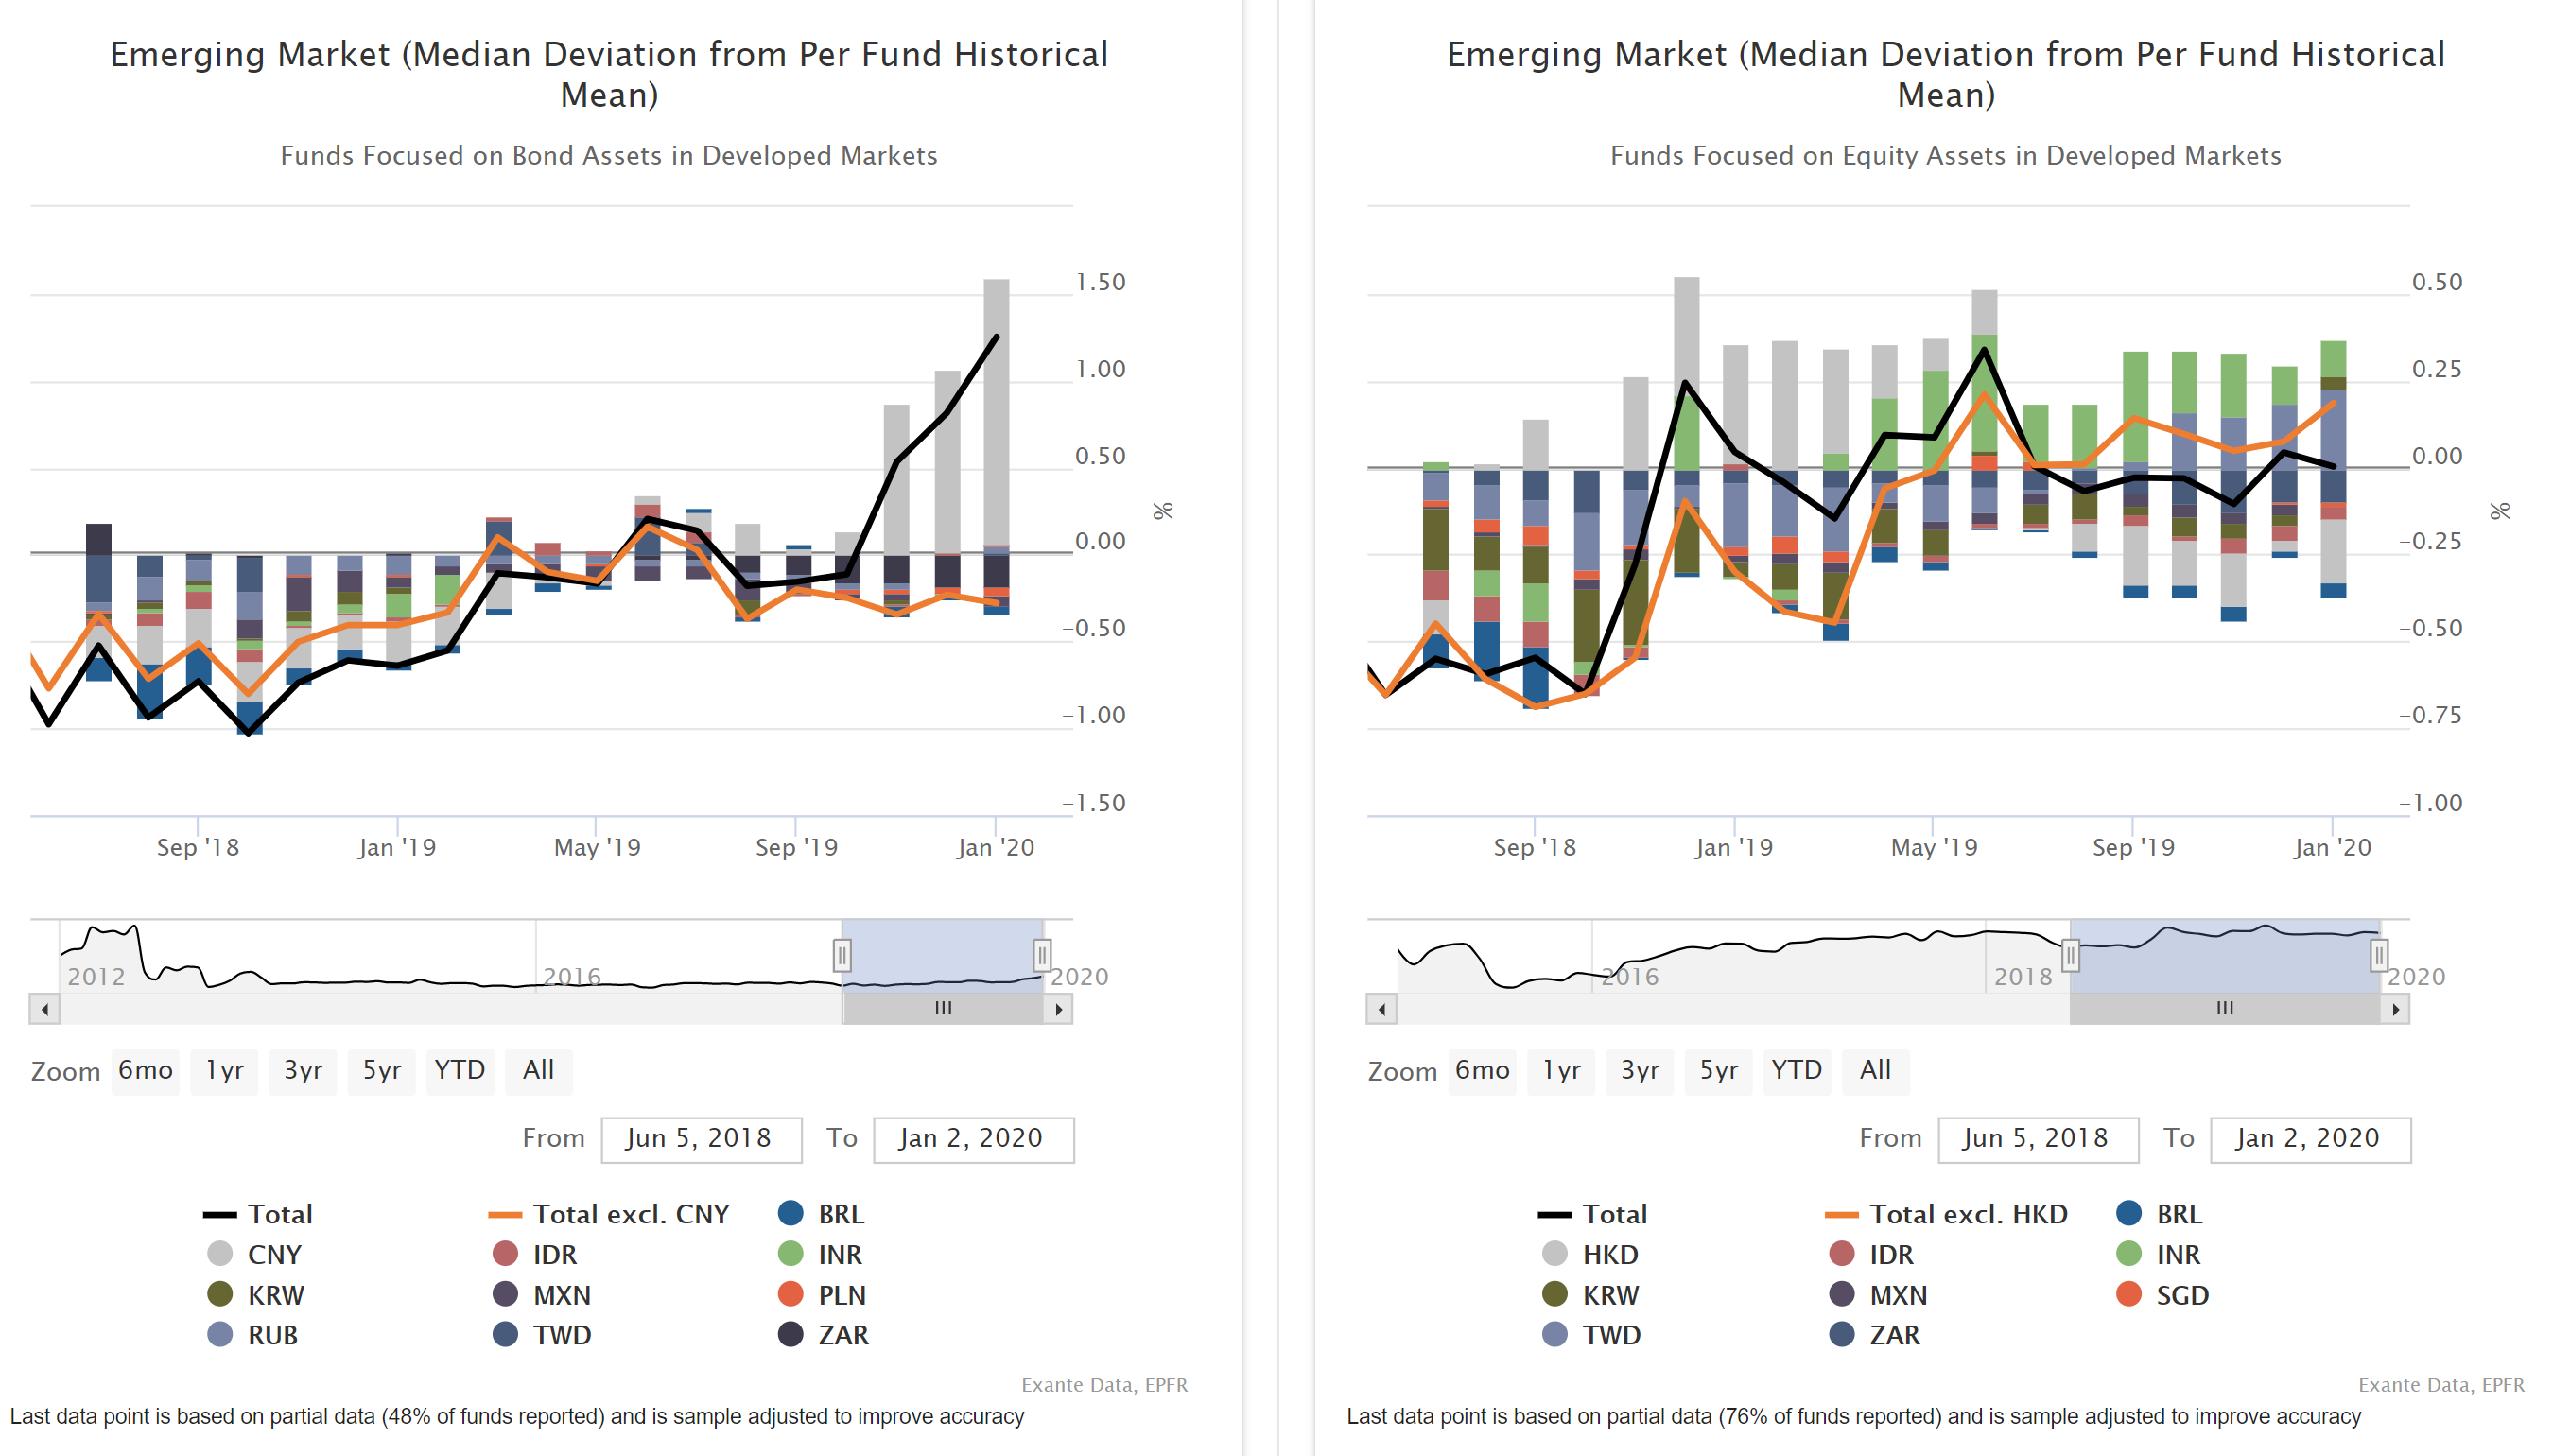Image resolution: width=2553 pixels, height=1456 pixels.
Task: Select All zoom range in bond chart
Action: click(538, 1070)
